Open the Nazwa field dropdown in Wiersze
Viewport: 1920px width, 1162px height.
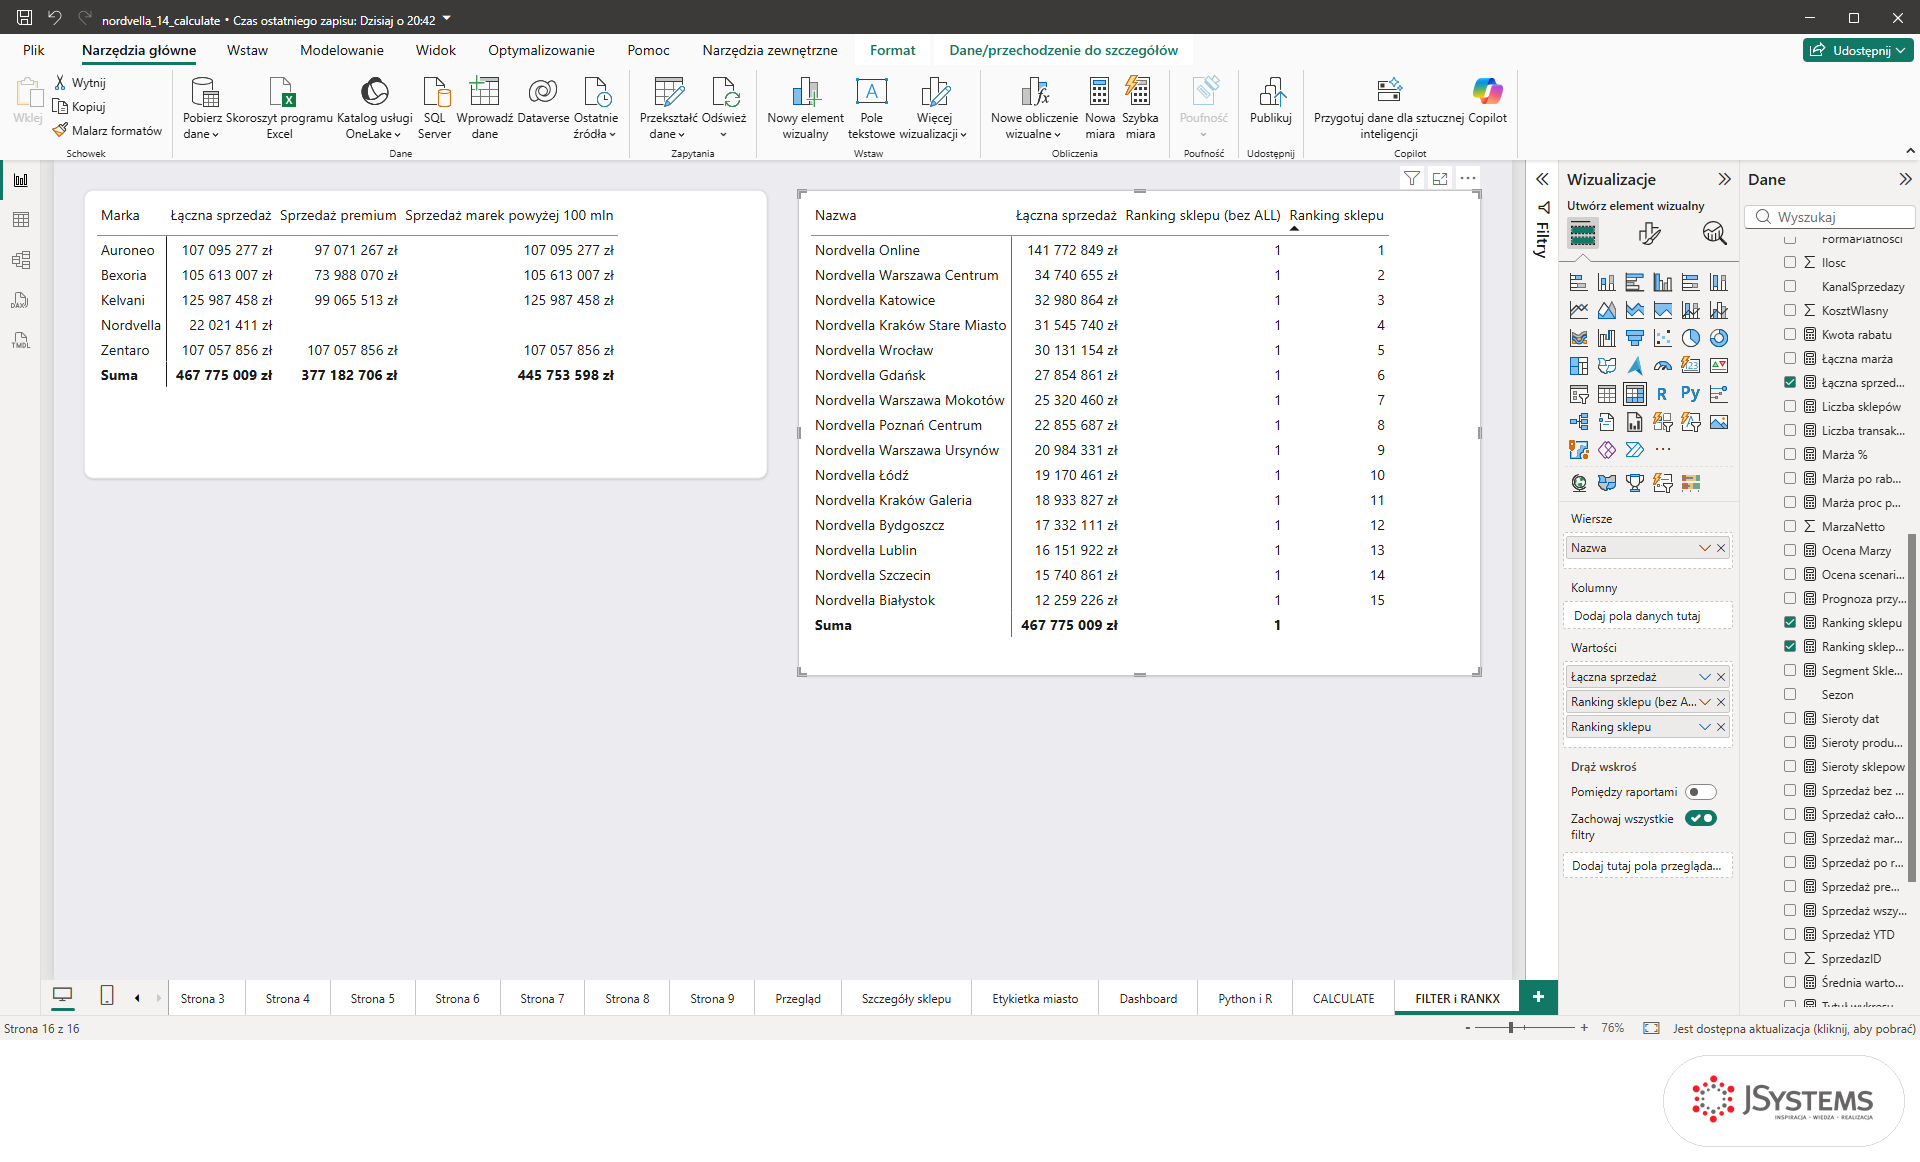1704,548
